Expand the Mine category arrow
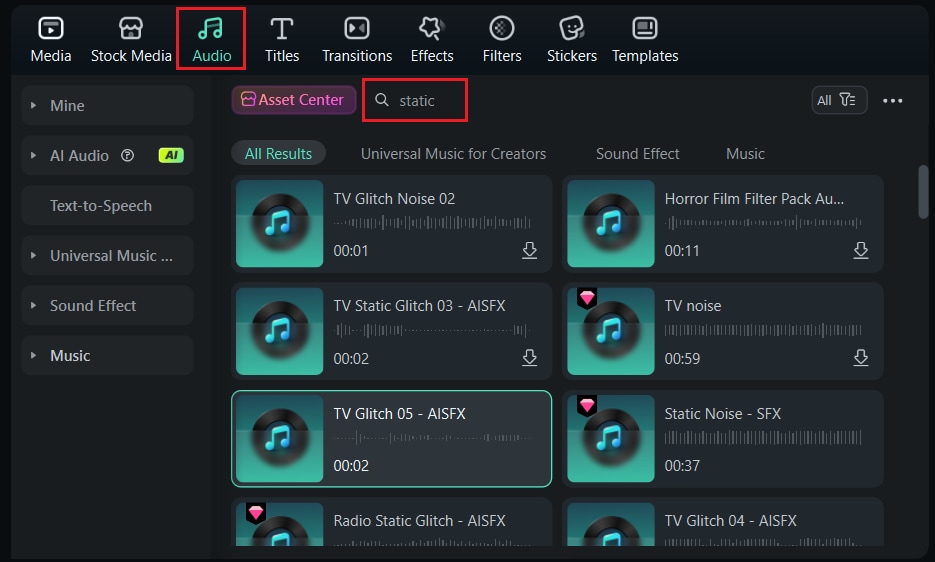 (33, 106)
